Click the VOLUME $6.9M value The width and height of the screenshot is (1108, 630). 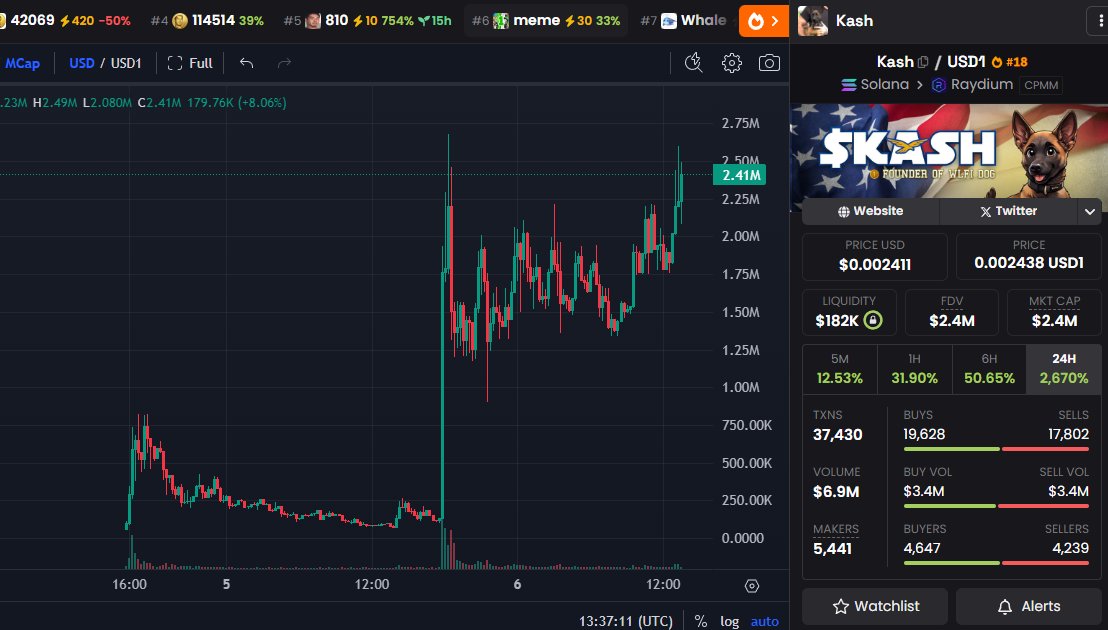coord(836,492)
